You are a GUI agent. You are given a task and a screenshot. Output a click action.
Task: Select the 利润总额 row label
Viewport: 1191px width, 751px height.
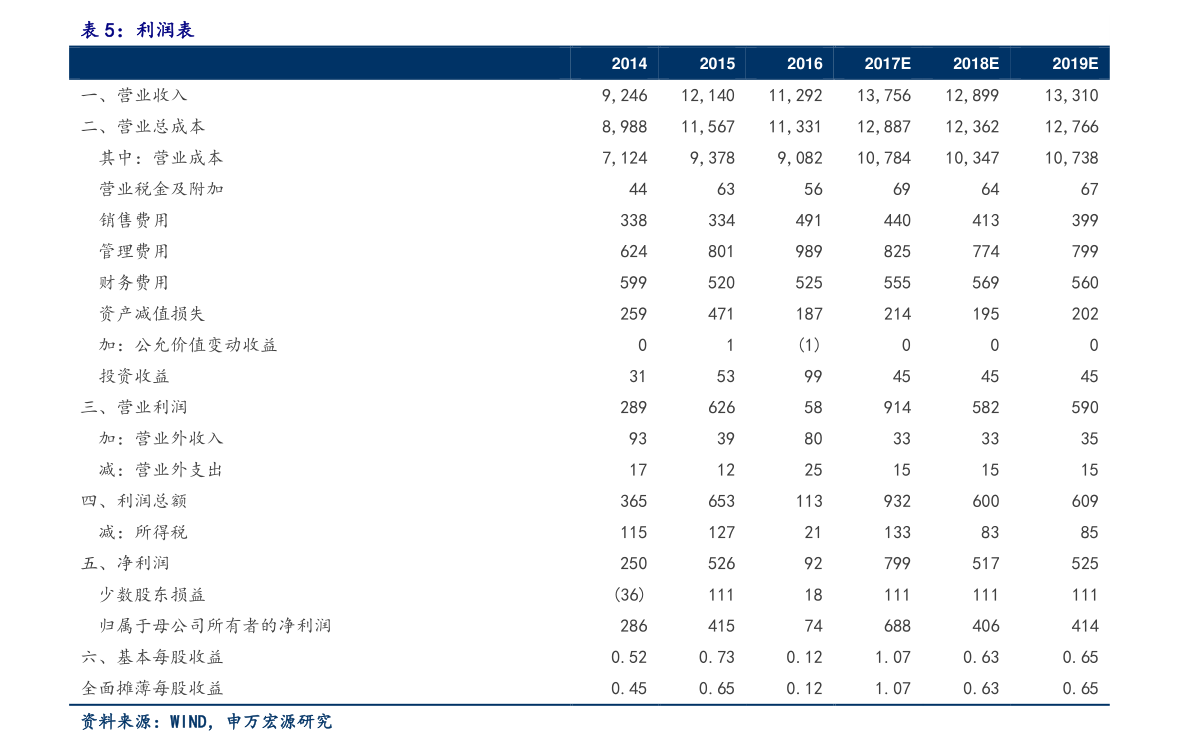coord(135,501)
